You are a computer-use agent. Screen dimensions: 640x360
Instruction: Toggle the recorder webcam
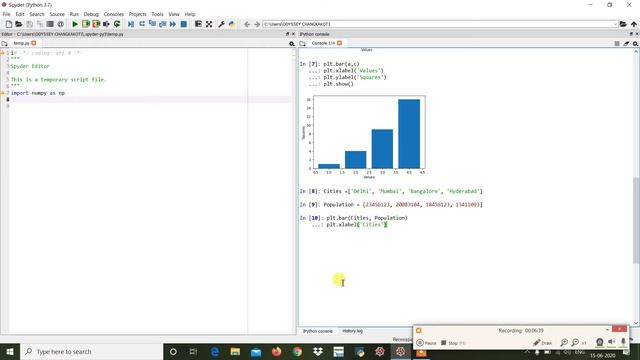pyautogui.click(x=600, y=342)
